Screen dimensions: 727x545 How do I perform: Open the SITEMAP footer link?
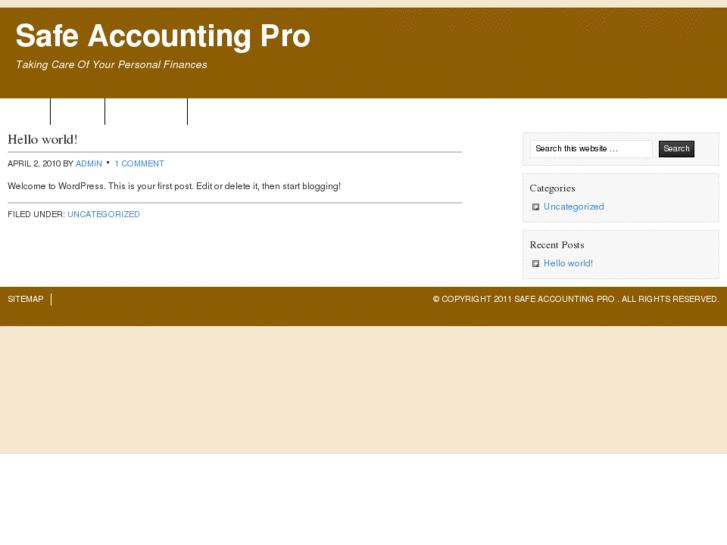pos(26,299)
